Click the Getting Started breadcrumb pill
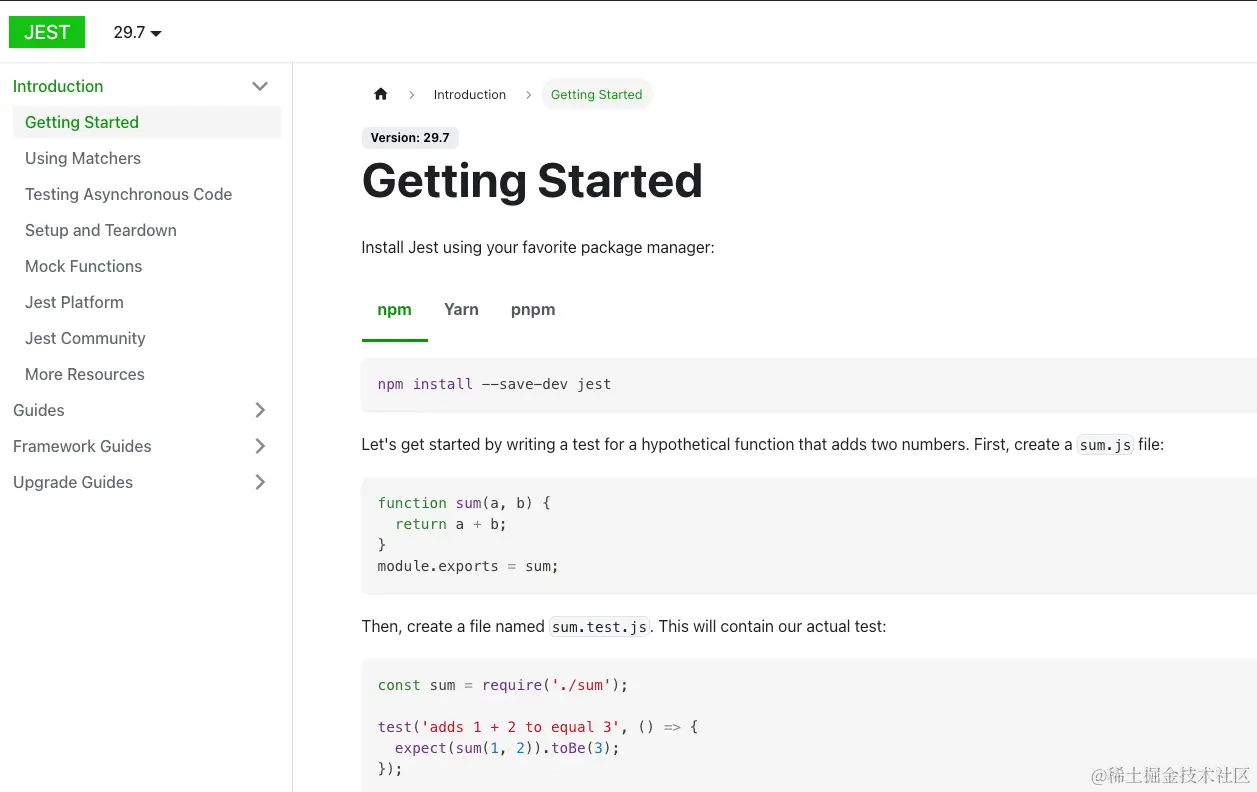 coord(596,95)
